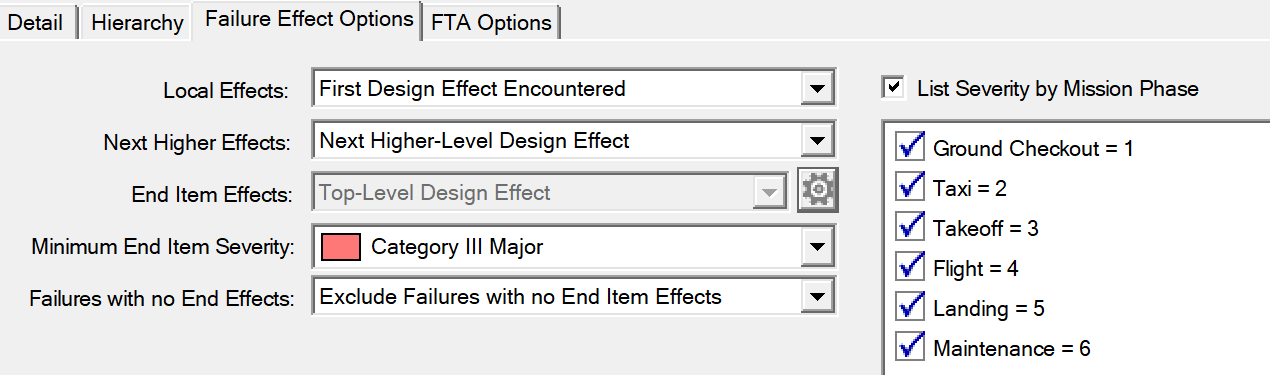The width and height of the screenshot is (1270, 375).
Task: Open the Local Effects dropdown arrow
Action: [817, 88]
